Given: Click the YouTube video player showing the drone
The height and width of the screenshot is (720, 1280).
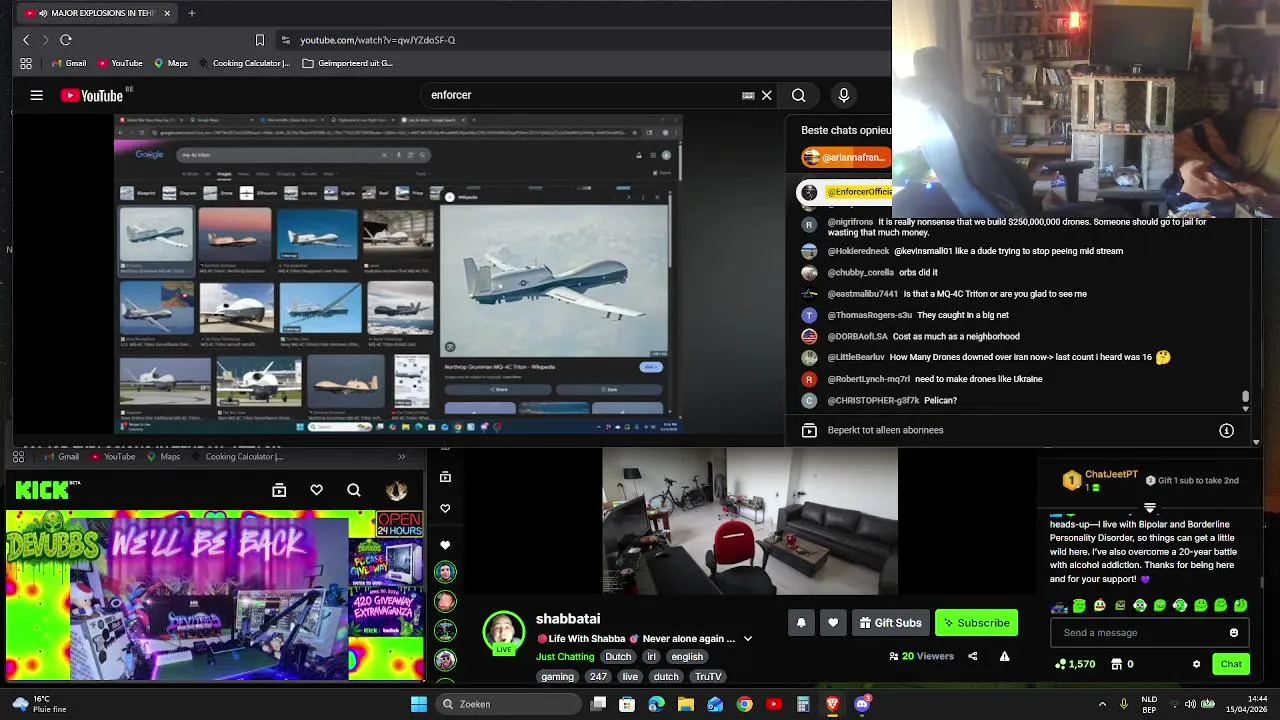Looking at the screenshot, I should (398, 274).
